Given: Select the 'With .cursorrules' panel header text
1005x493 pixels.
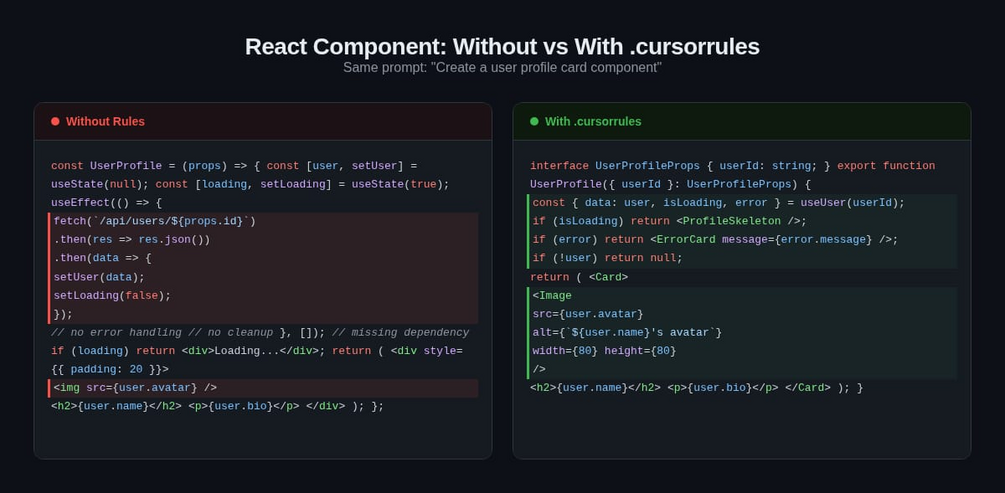Looking at the screenshot, I should (593, 121).
